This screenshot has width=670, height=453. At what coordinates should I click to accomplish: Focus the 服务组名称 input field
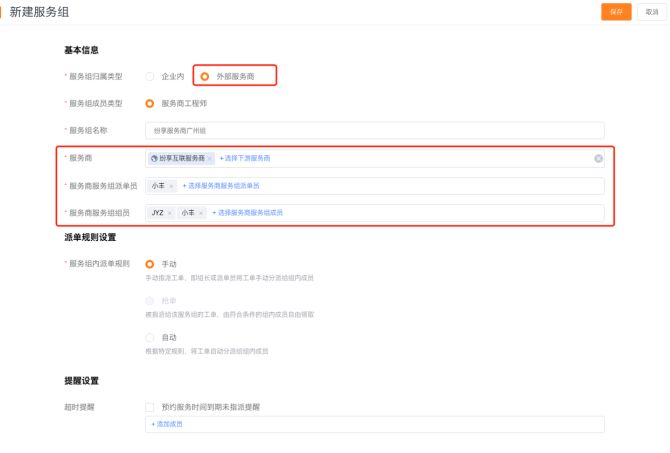[375, 130]
